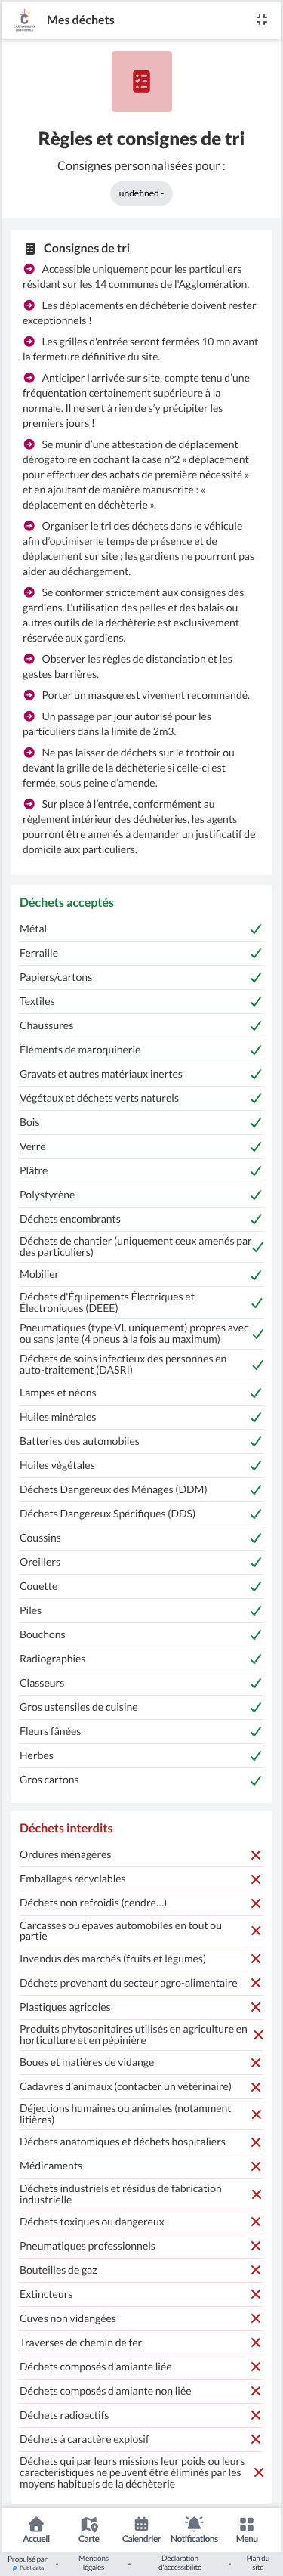Open the Menu grid icon
Screen dimensions: 283x2576
(x=247, y=2524)
